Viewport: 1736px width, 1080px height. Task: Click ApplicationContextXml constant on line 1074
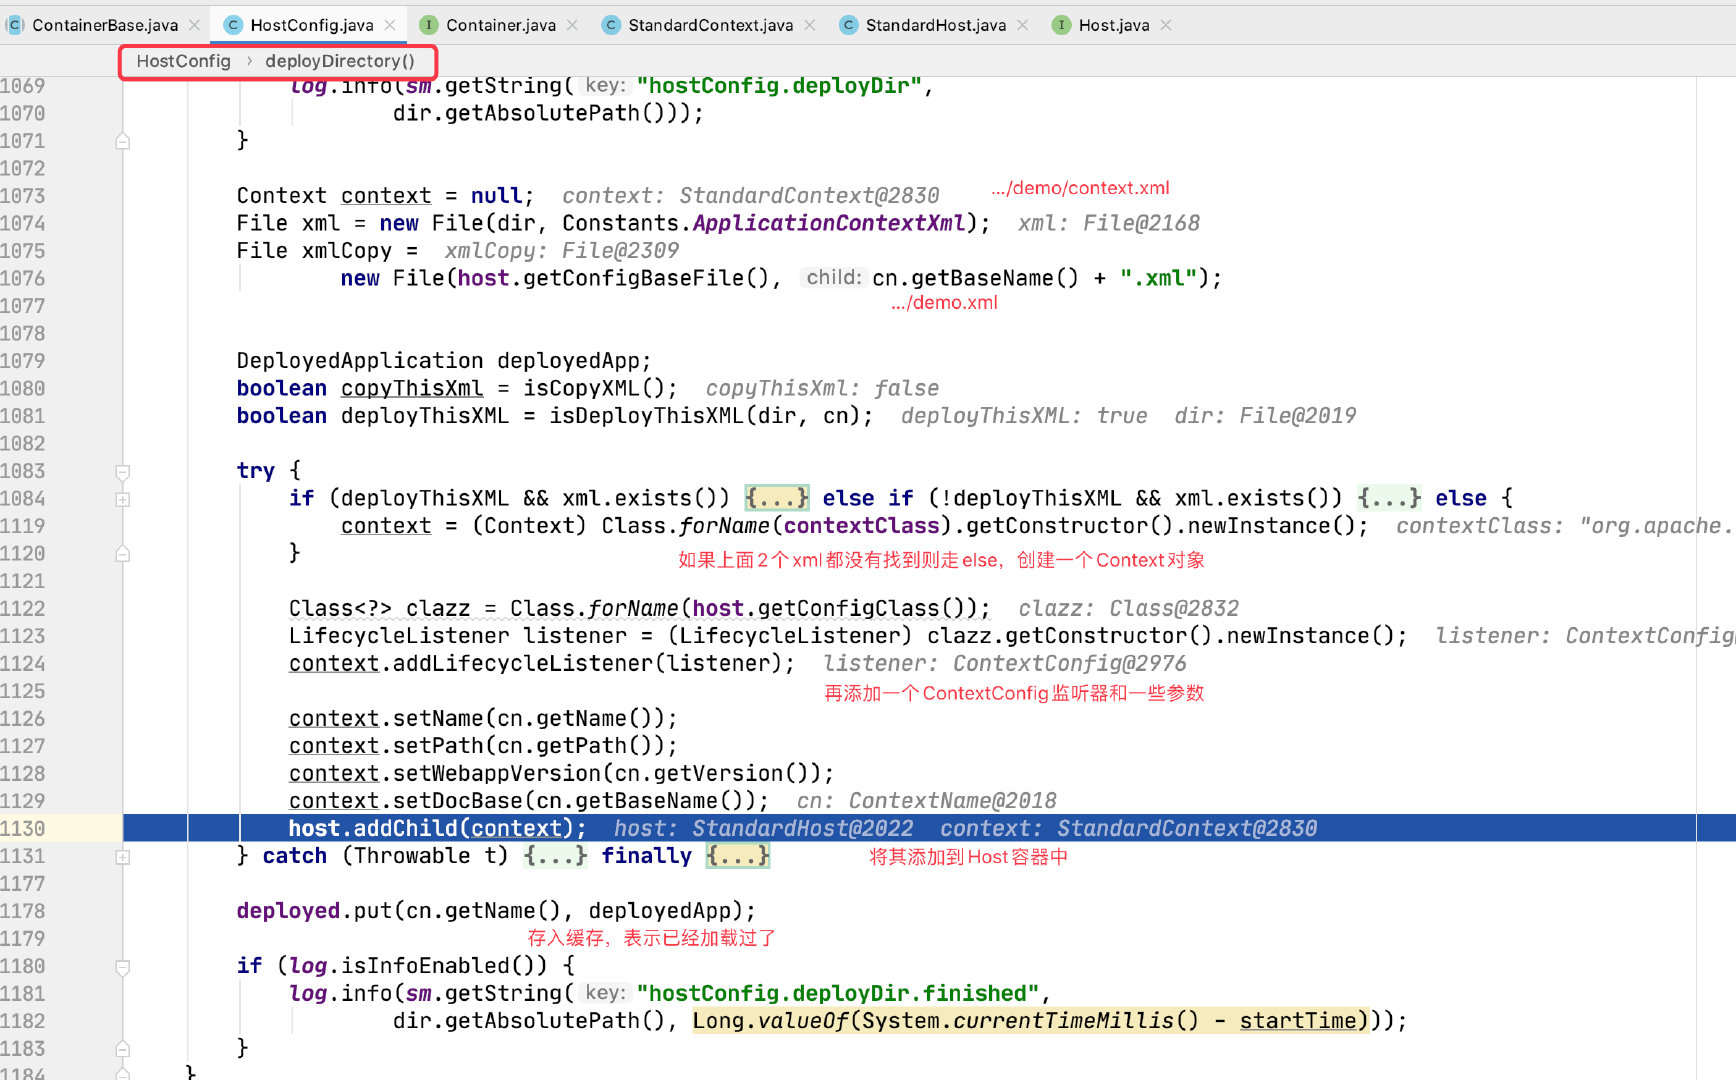pyautogui.click(x=829, y=223)
